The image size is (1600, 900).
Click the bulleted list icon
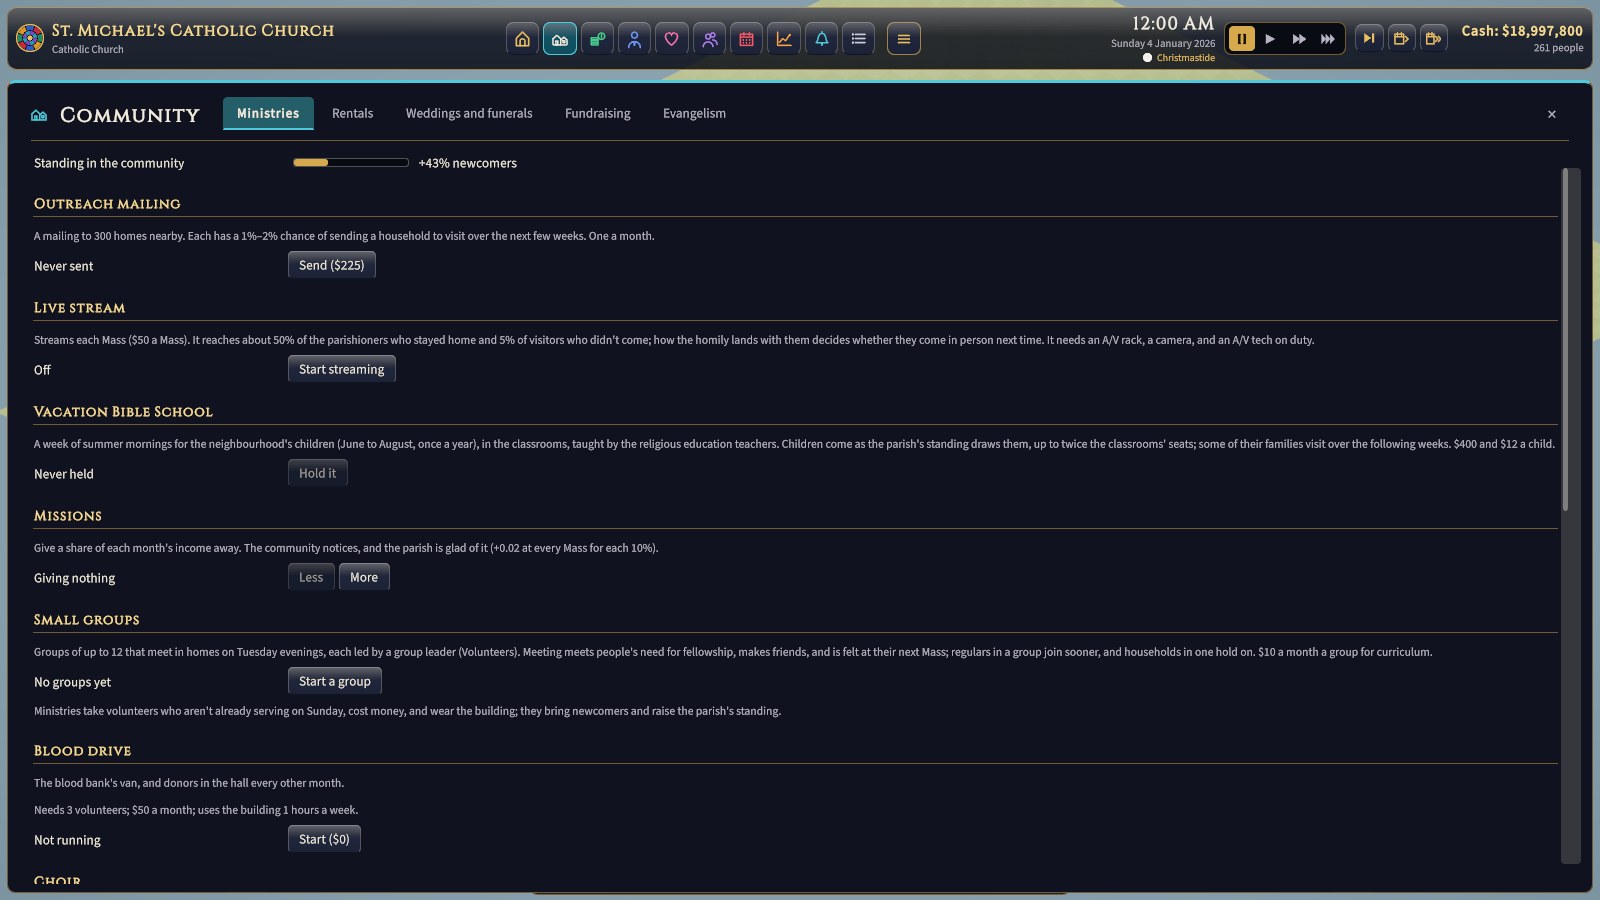858,39
